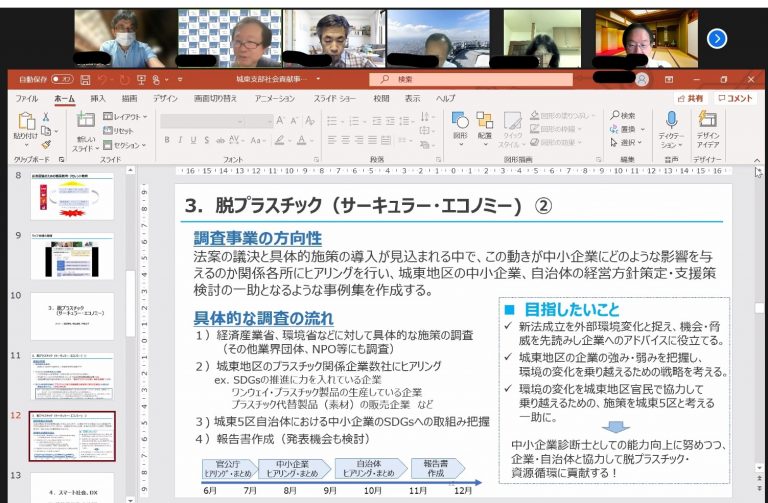
Task: Click the blue next-participants arrow in Zoom
Action: pyautogui.click(x=717, y=39)
